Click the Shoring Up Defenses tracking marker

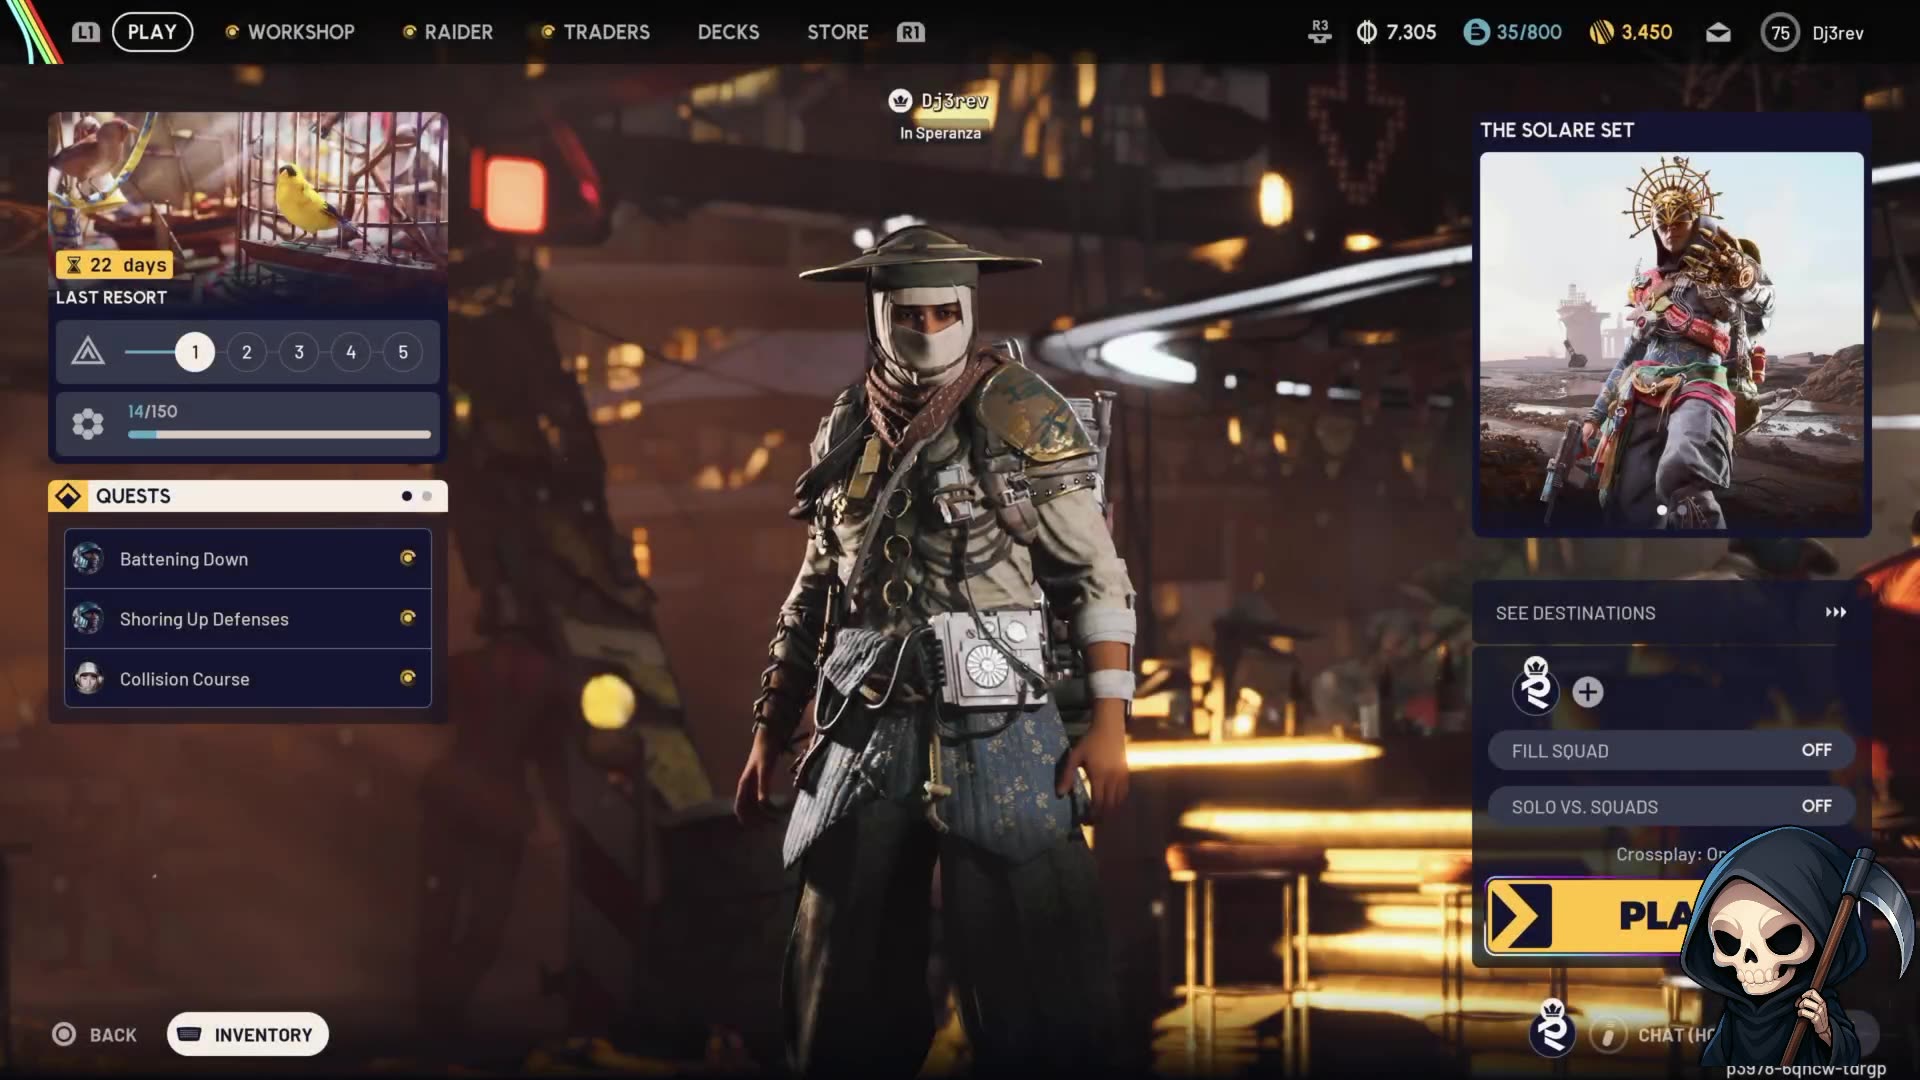[x=408, y=618]
